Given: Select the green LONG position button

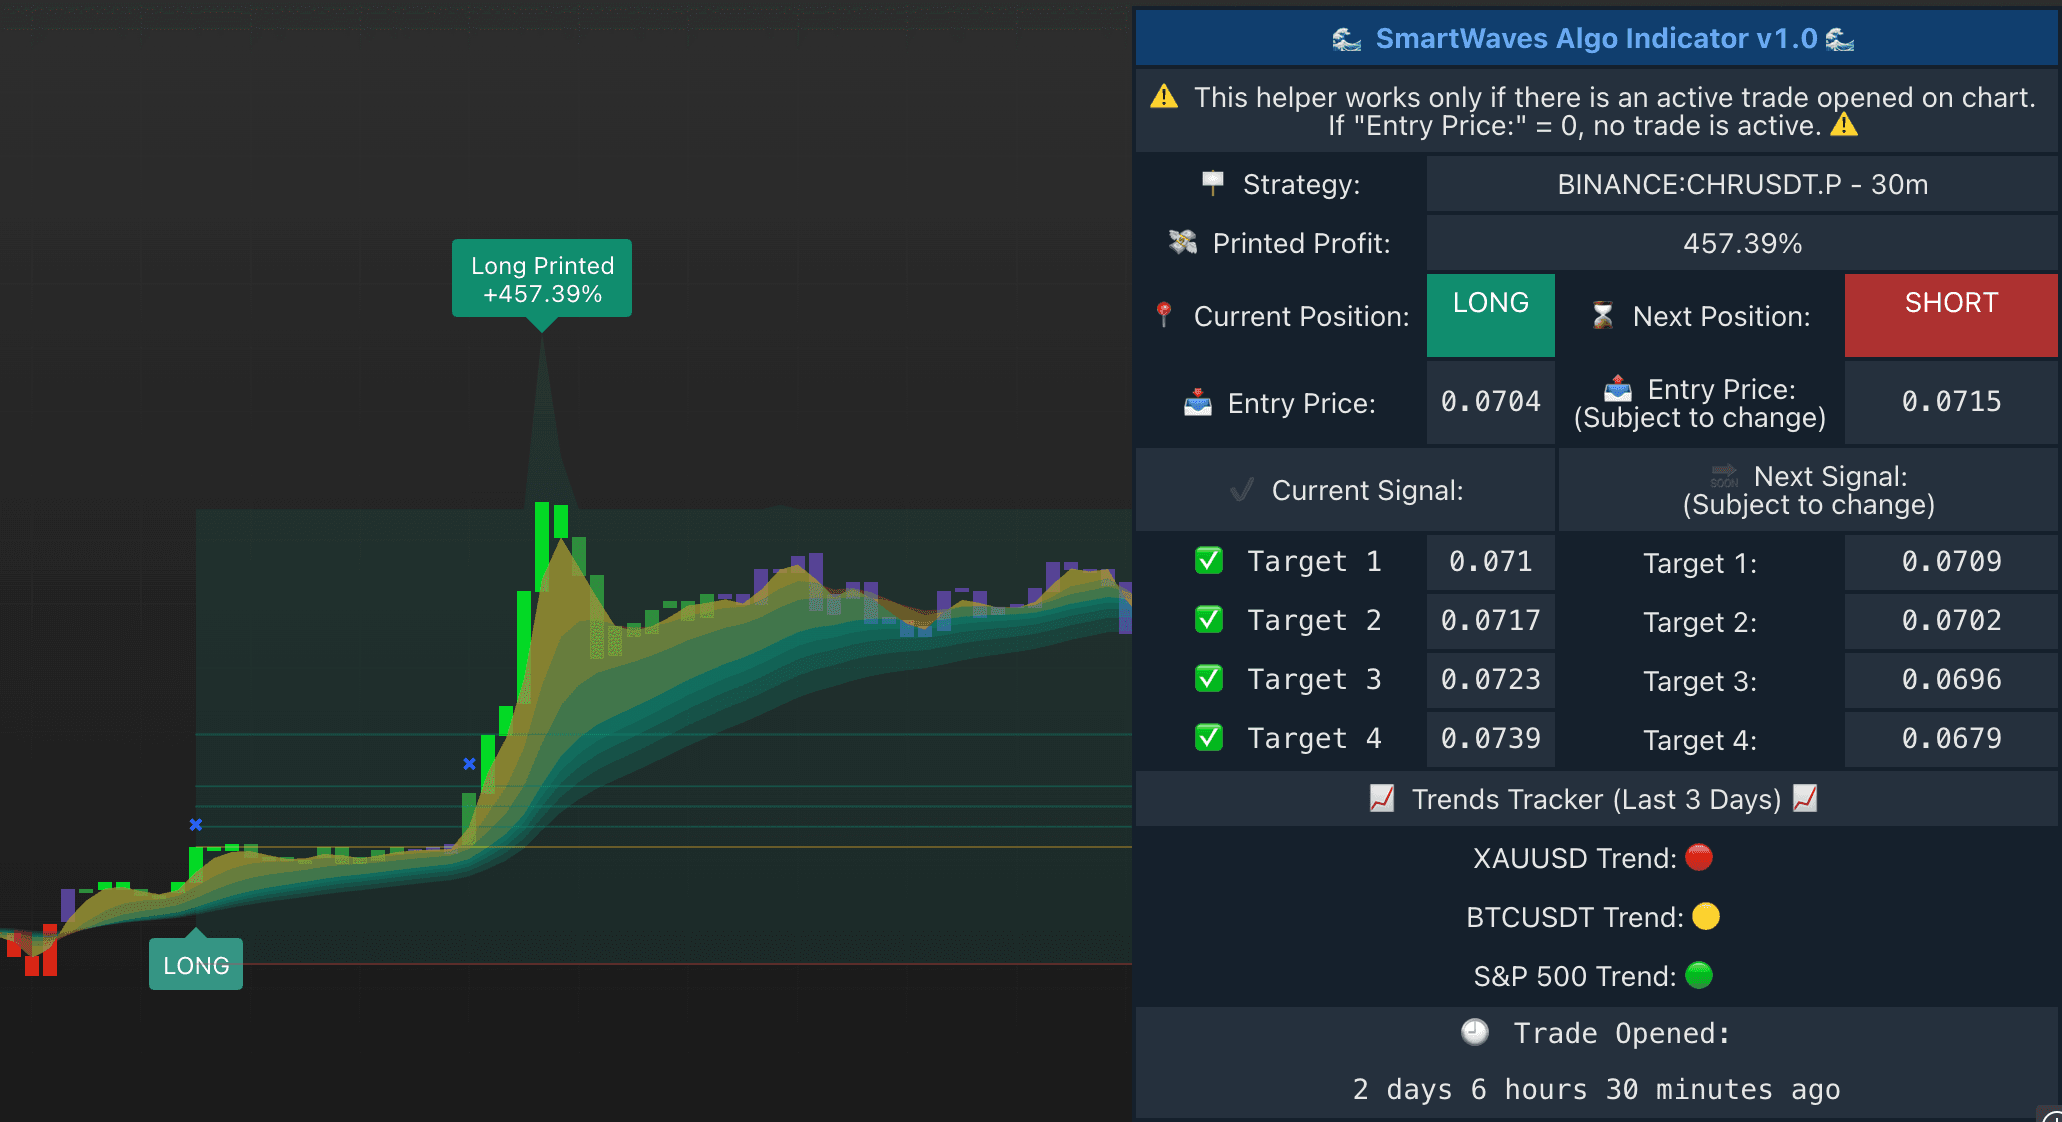Looking at the screenshot, I should pyautogui.click(x=1490, y=315).
